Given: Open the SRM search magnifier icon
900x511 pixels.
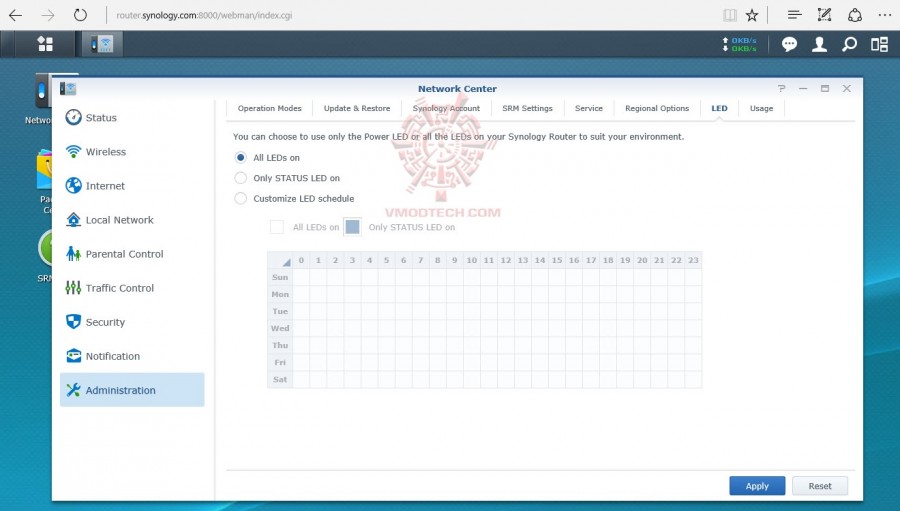Looking at the screenshot, I should click(849, 44).
